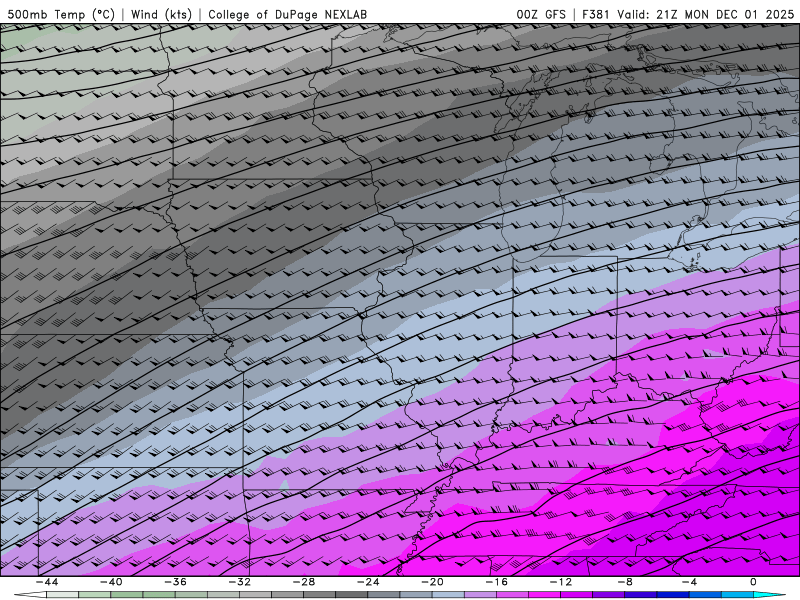The width and height of the screenshot is (800, 600).
Task: Select the -36 legend value
Action: 176,582
